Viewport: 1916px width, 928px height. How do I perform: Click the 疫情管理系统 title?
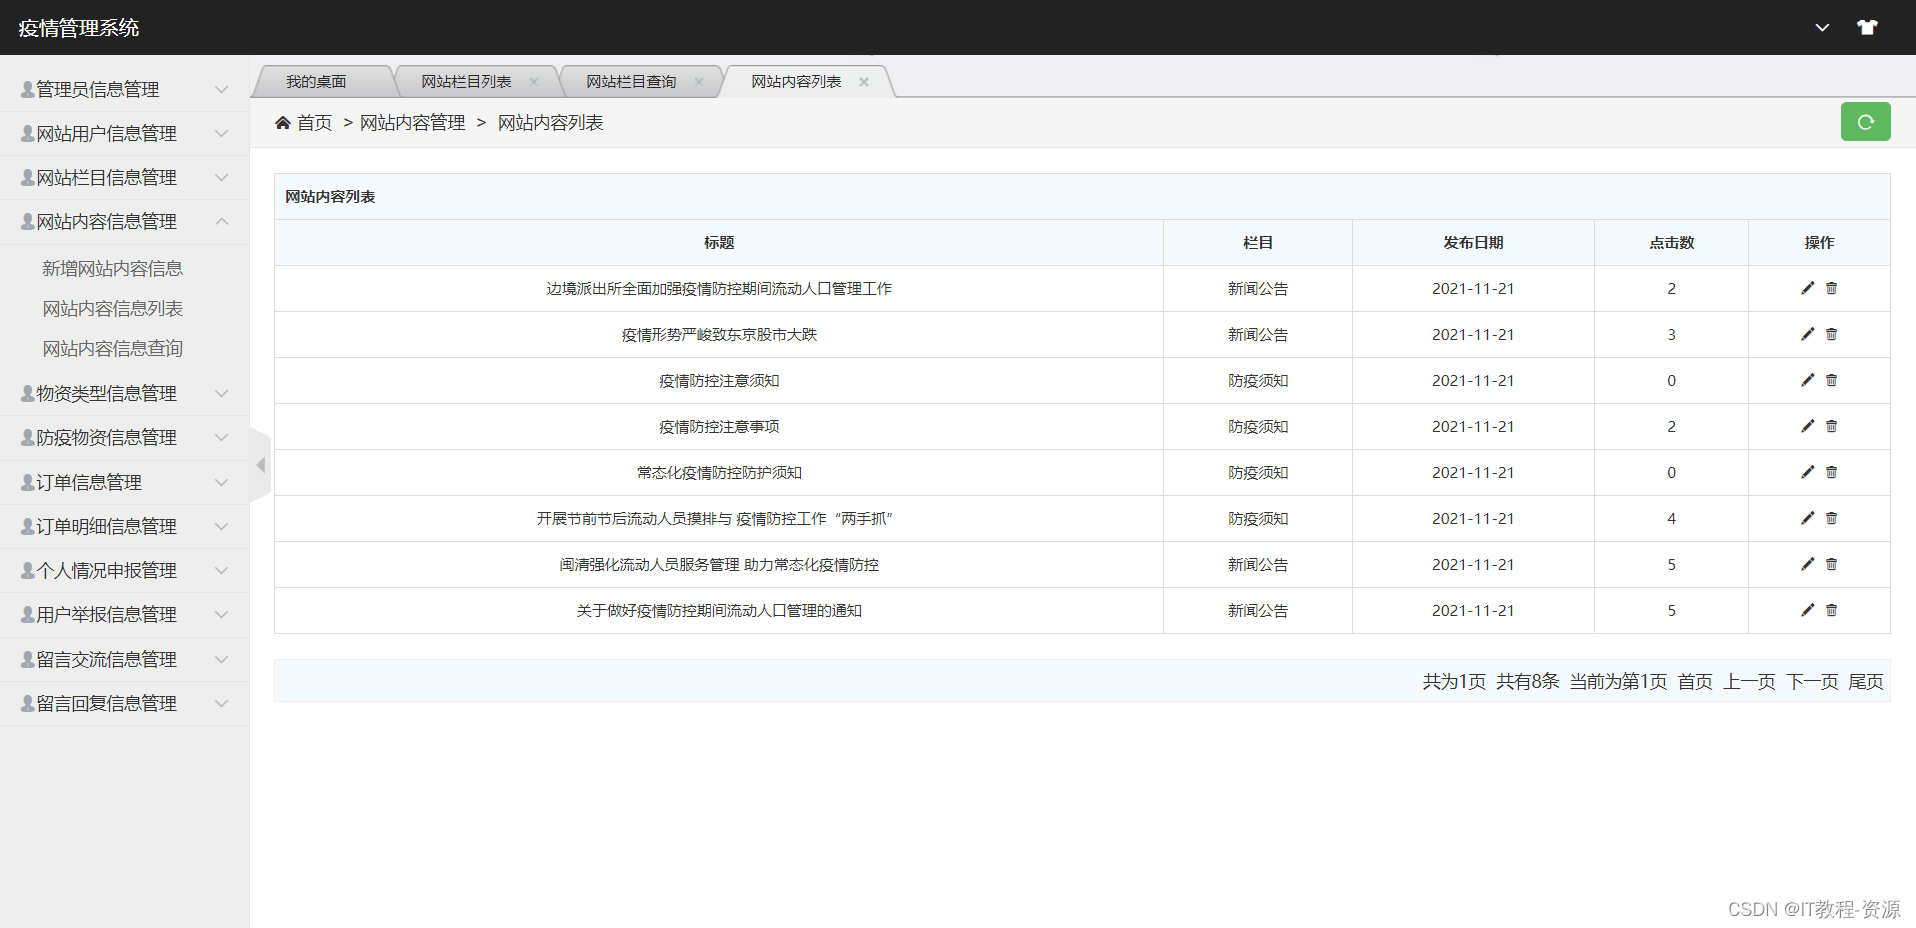coord(79,28)
